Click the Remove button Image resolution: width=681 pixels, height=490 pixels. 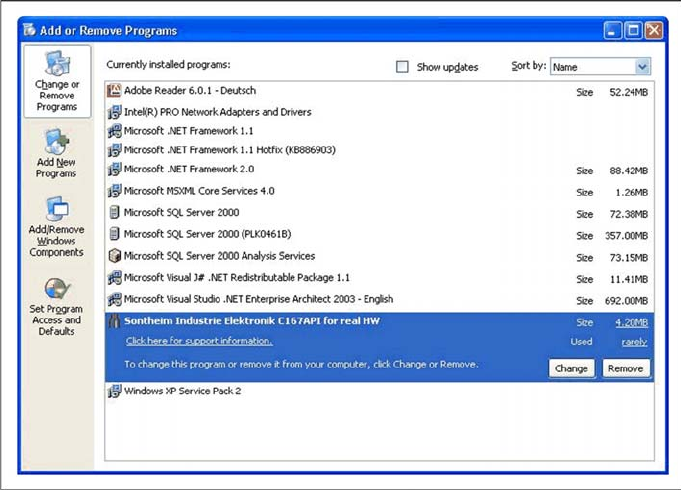tap(626, 368)
